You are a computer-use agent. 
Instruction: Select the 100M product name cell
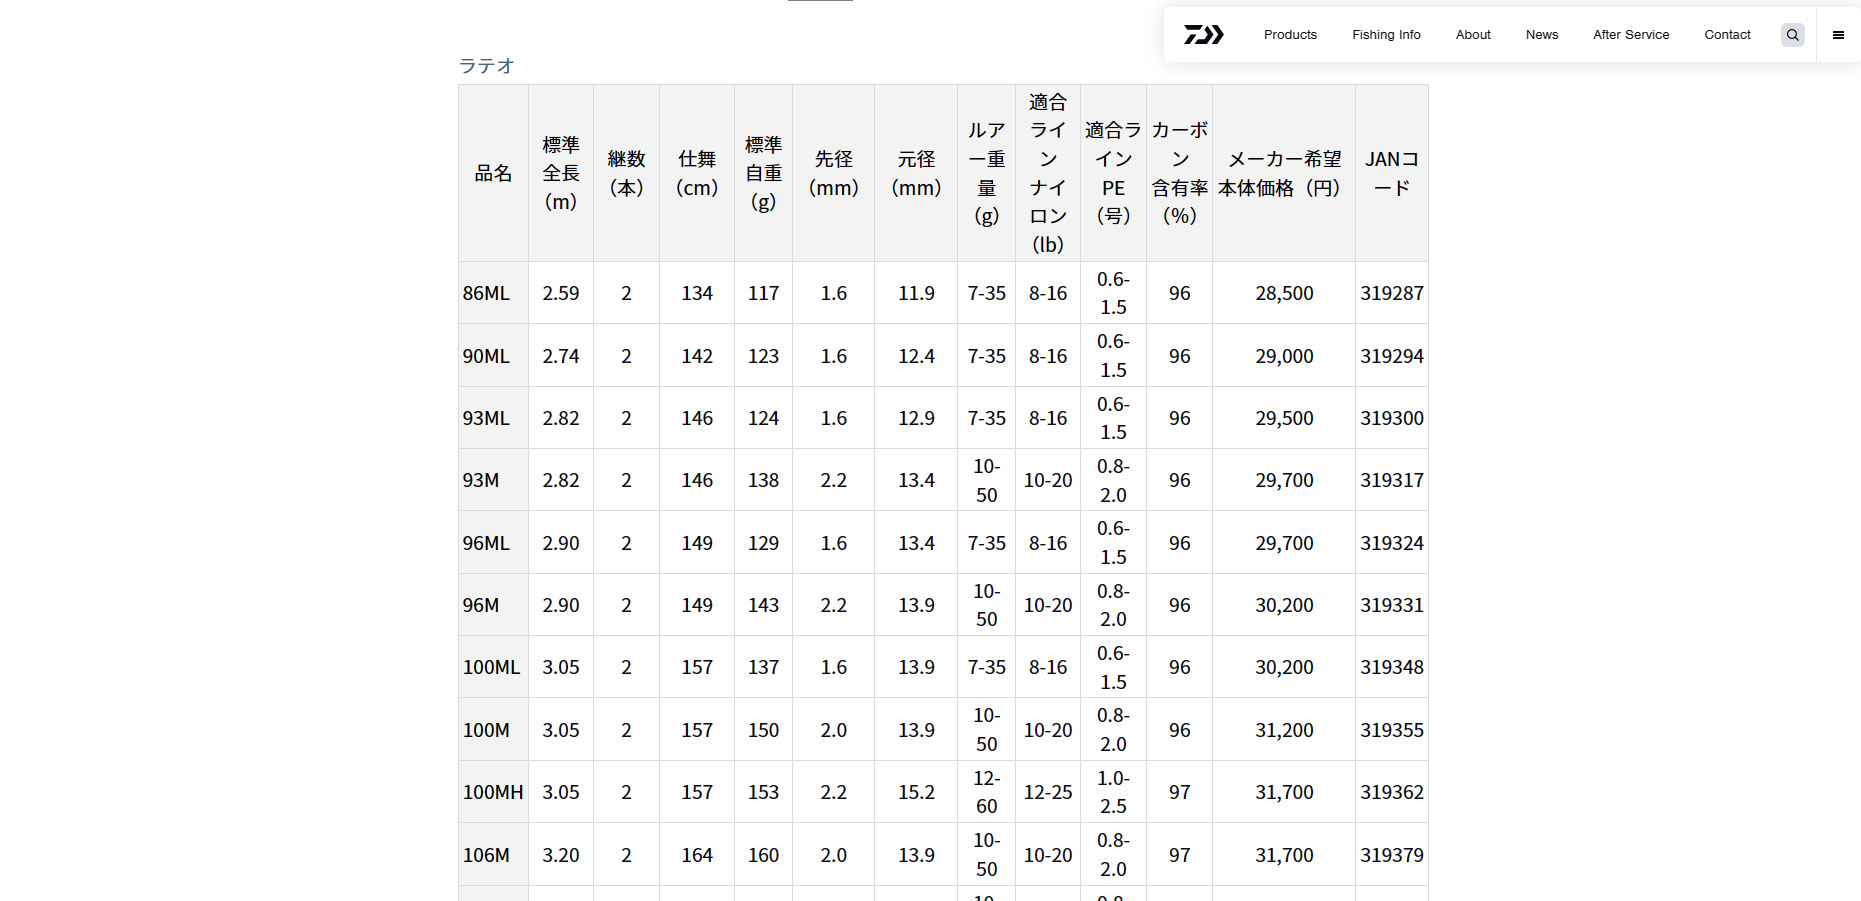[x=493, y=730]
